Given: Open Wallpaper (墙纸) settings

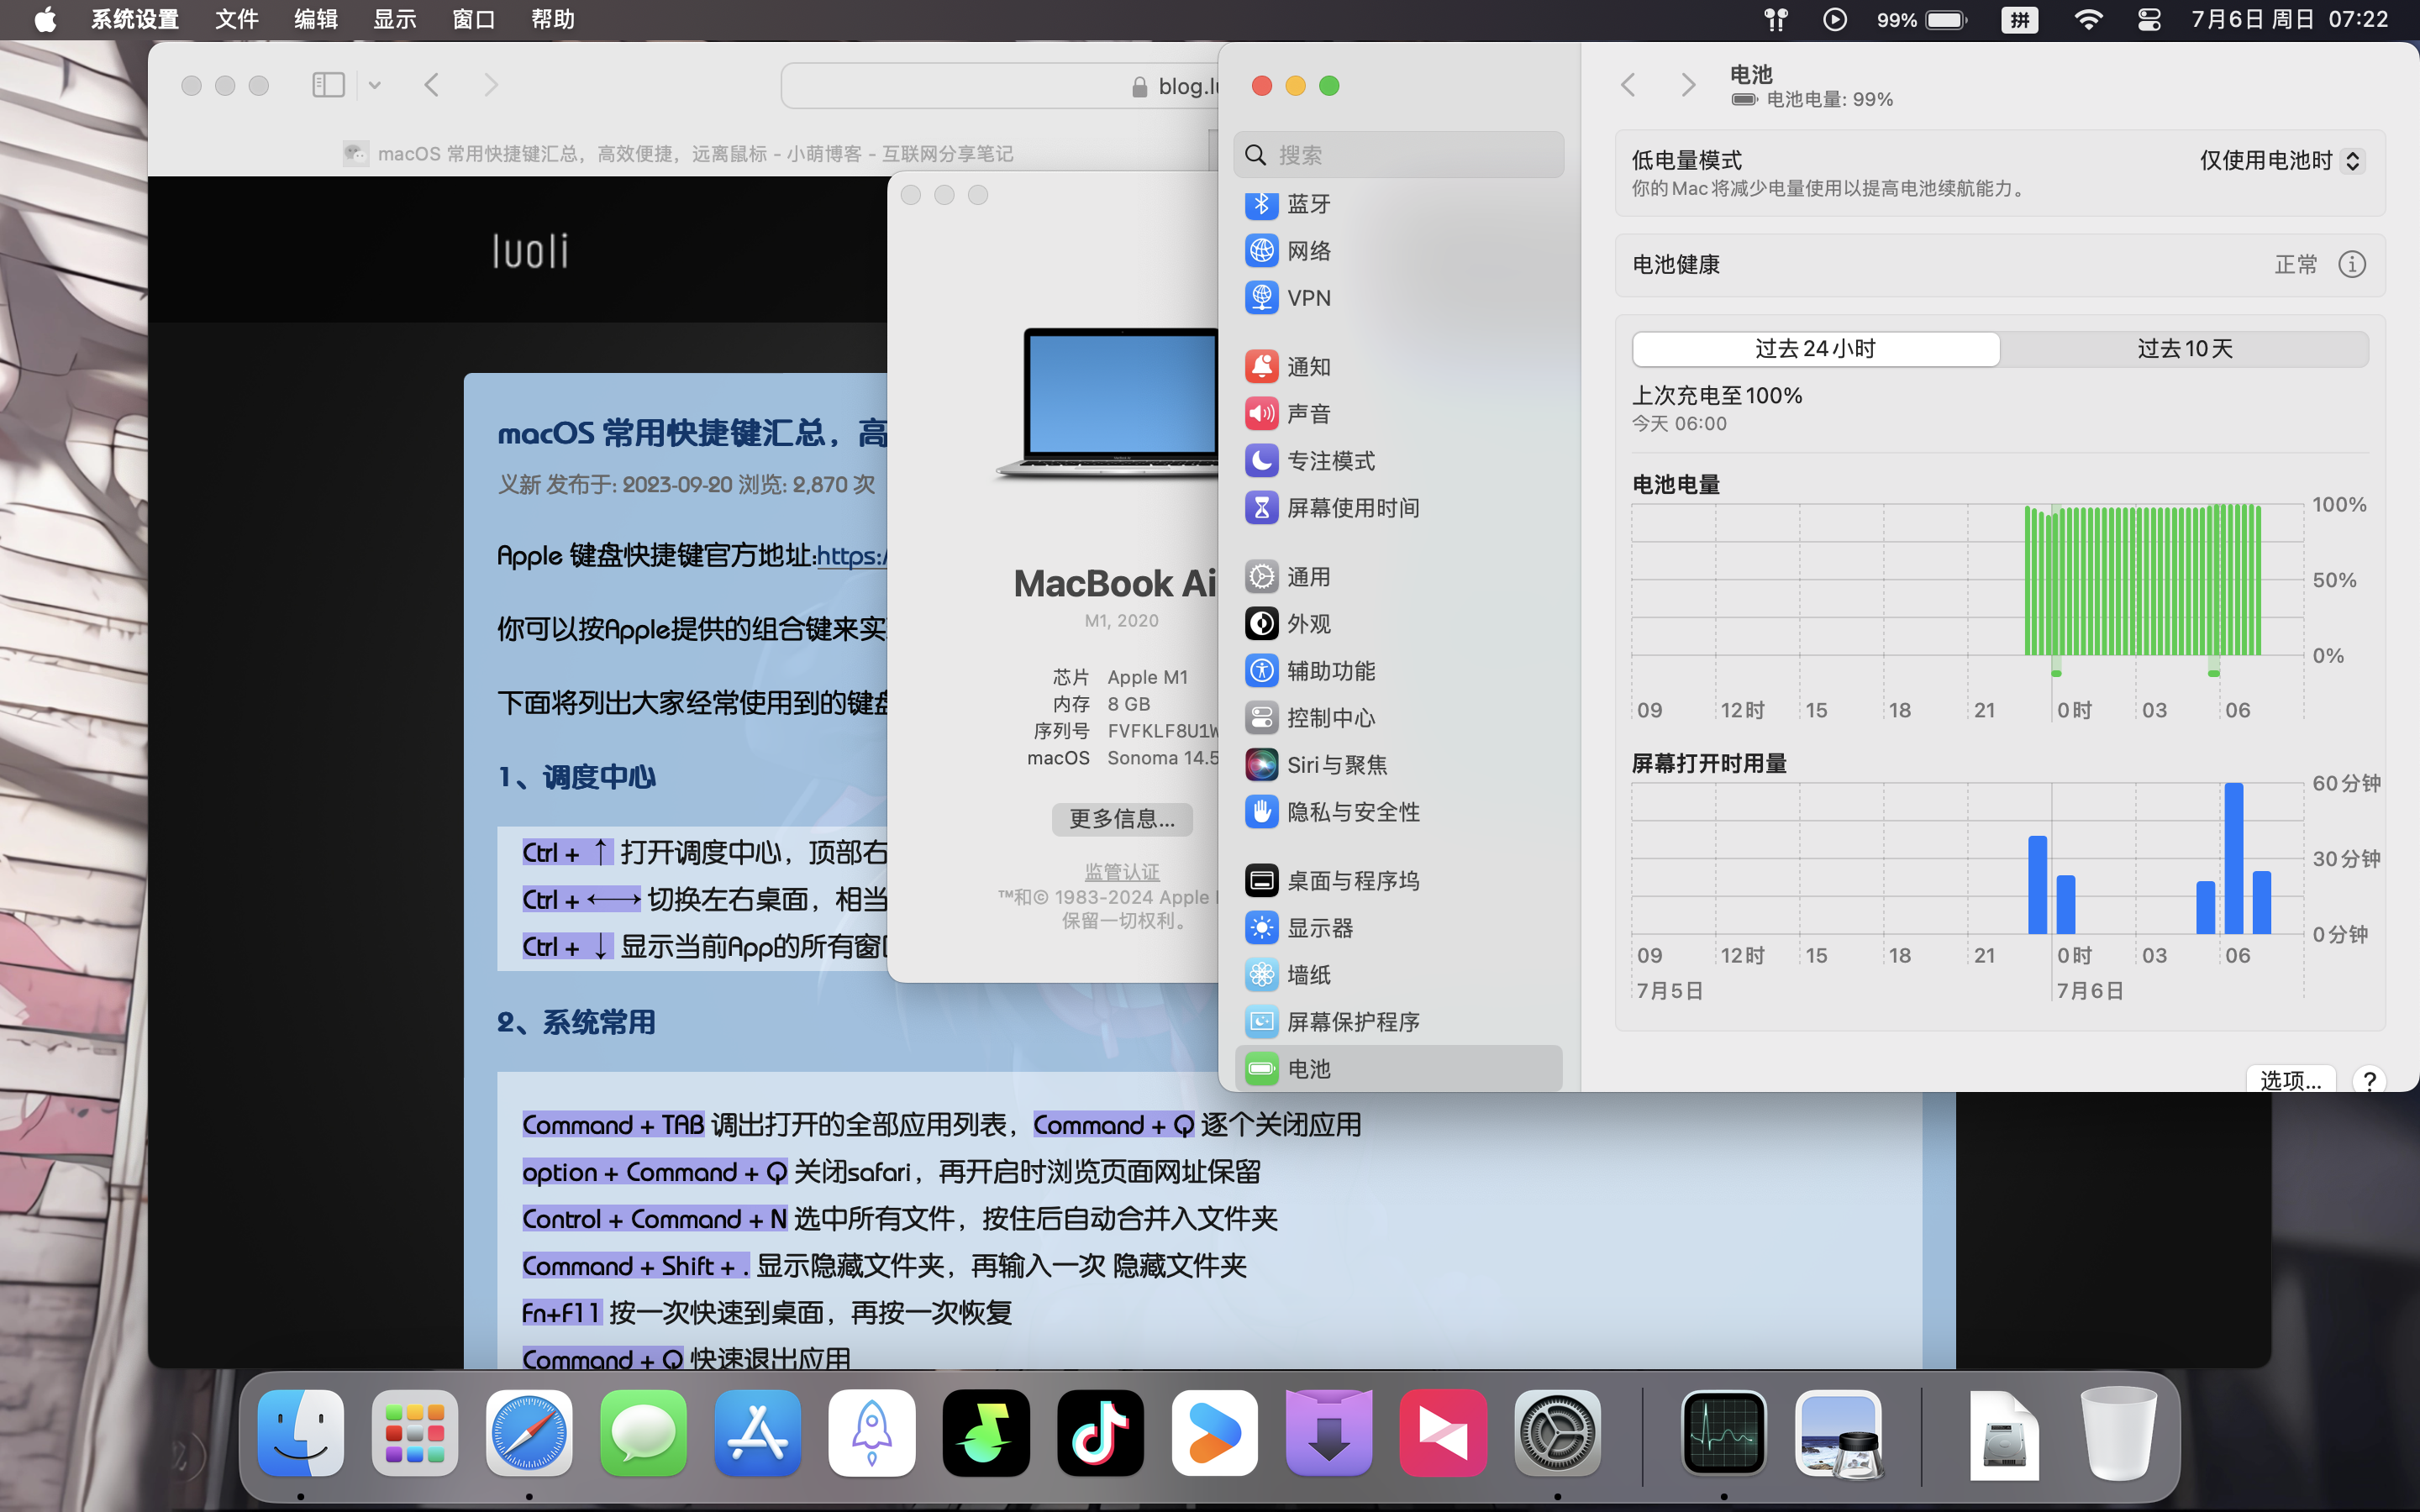Looking at the screenshot, I should (1398, 975).
